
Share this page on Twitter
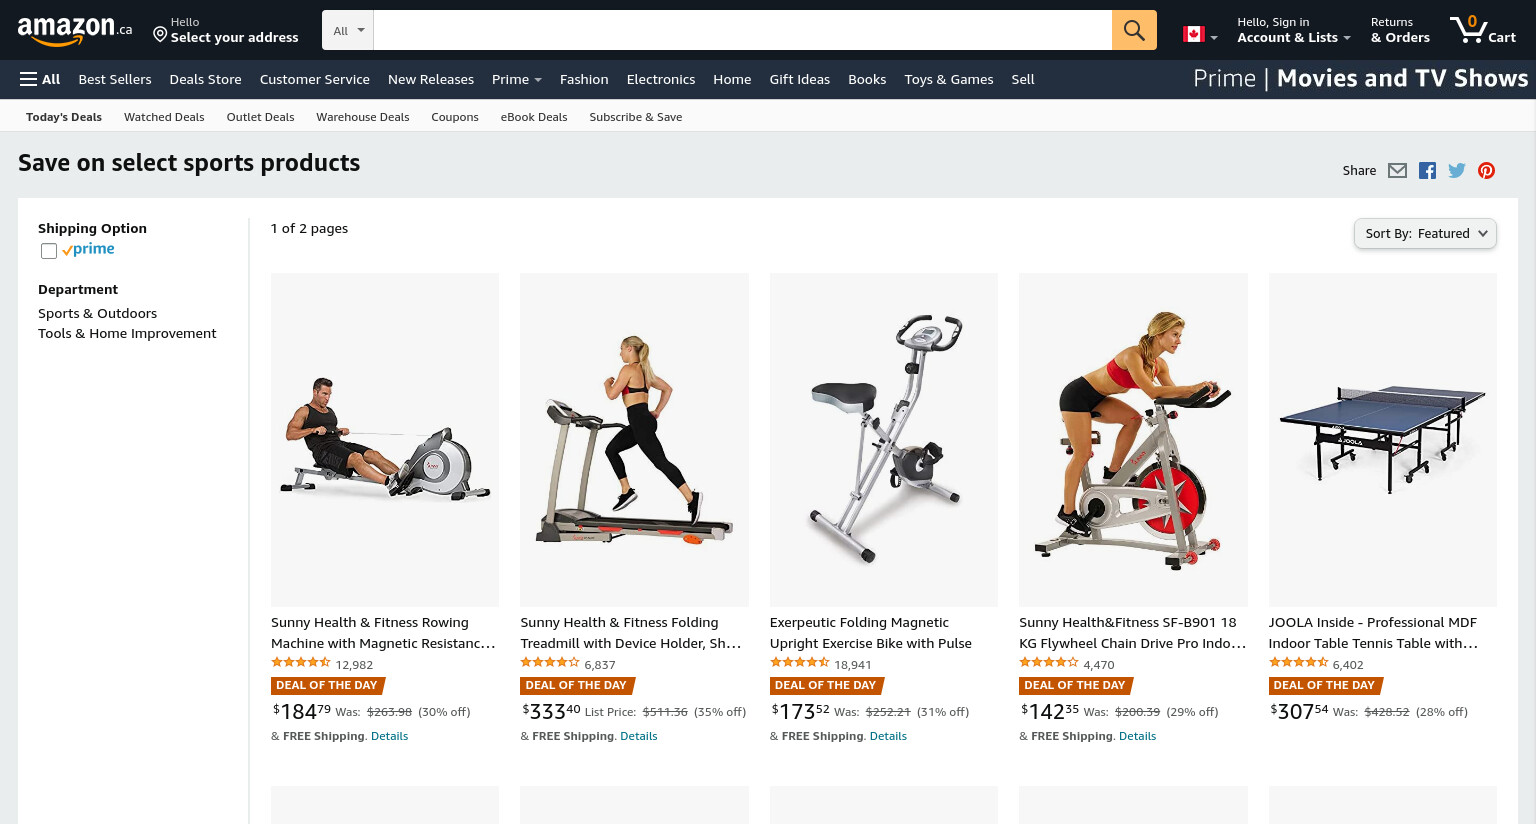point(1457,170)
